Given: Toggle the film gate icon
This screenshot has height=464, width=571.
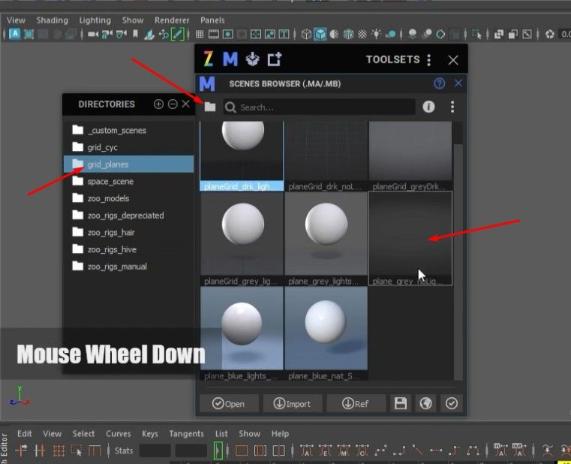Looking at the screenshot, I should pyautogui.click(x=213, y=34).
